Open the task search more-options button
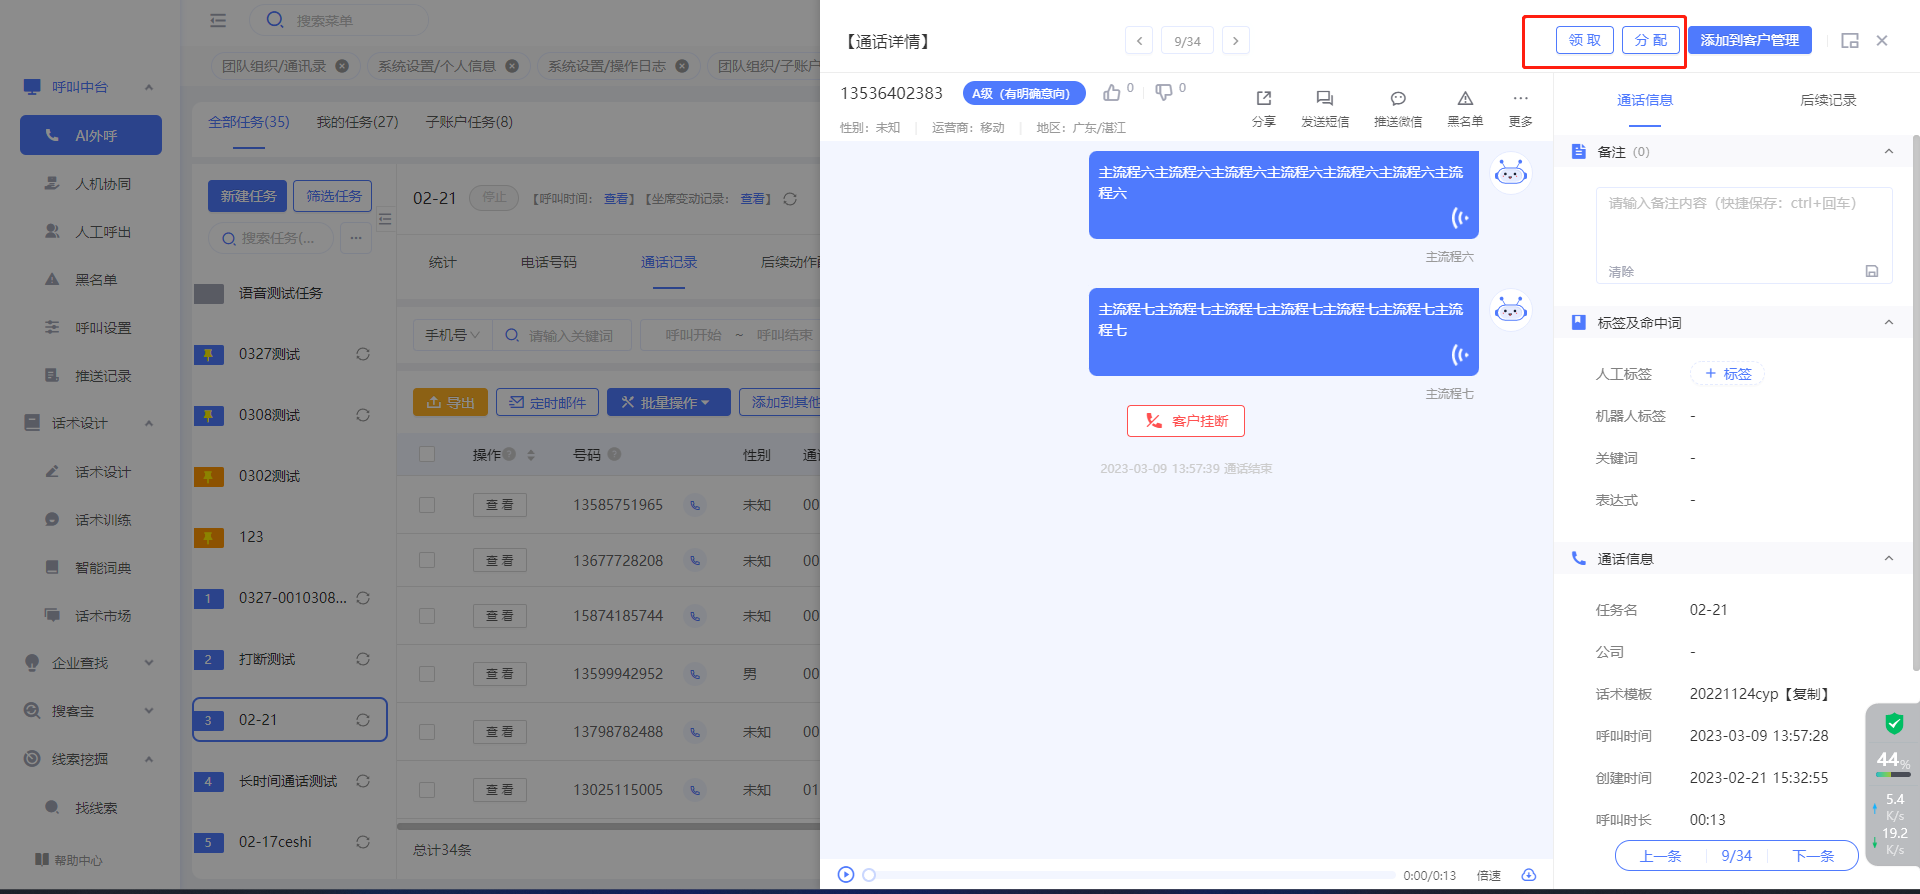1920x894 pixels. click(x=356, y=238)
